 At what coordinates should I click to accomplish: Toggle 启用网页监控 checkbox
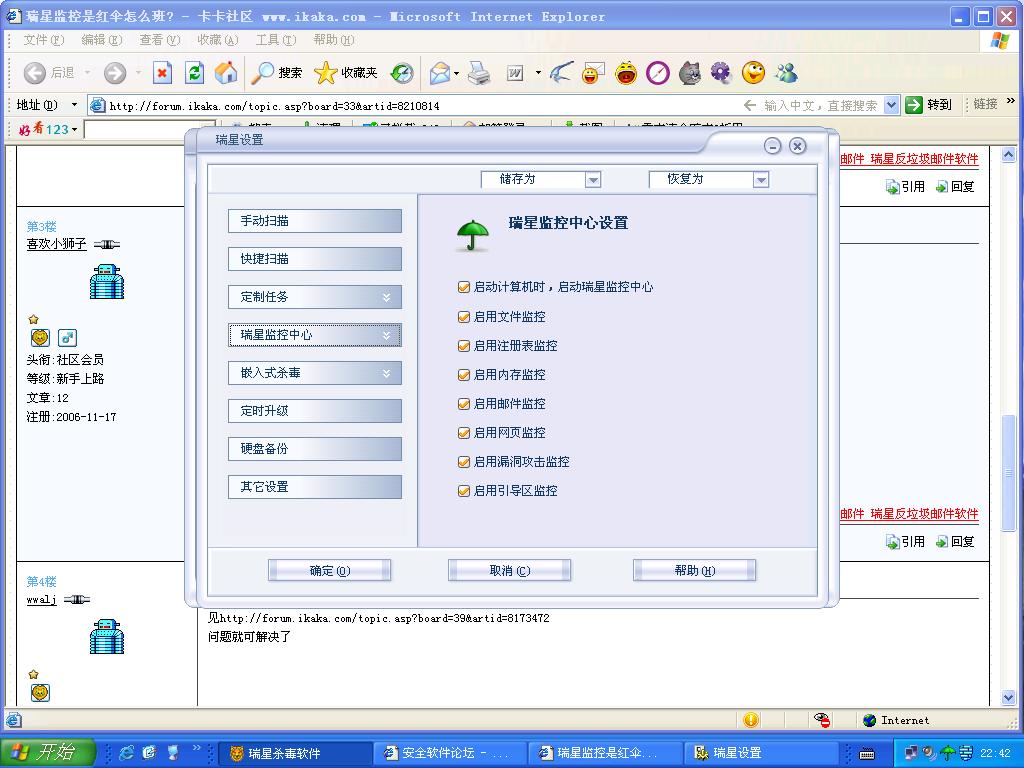tap(464, 432)
